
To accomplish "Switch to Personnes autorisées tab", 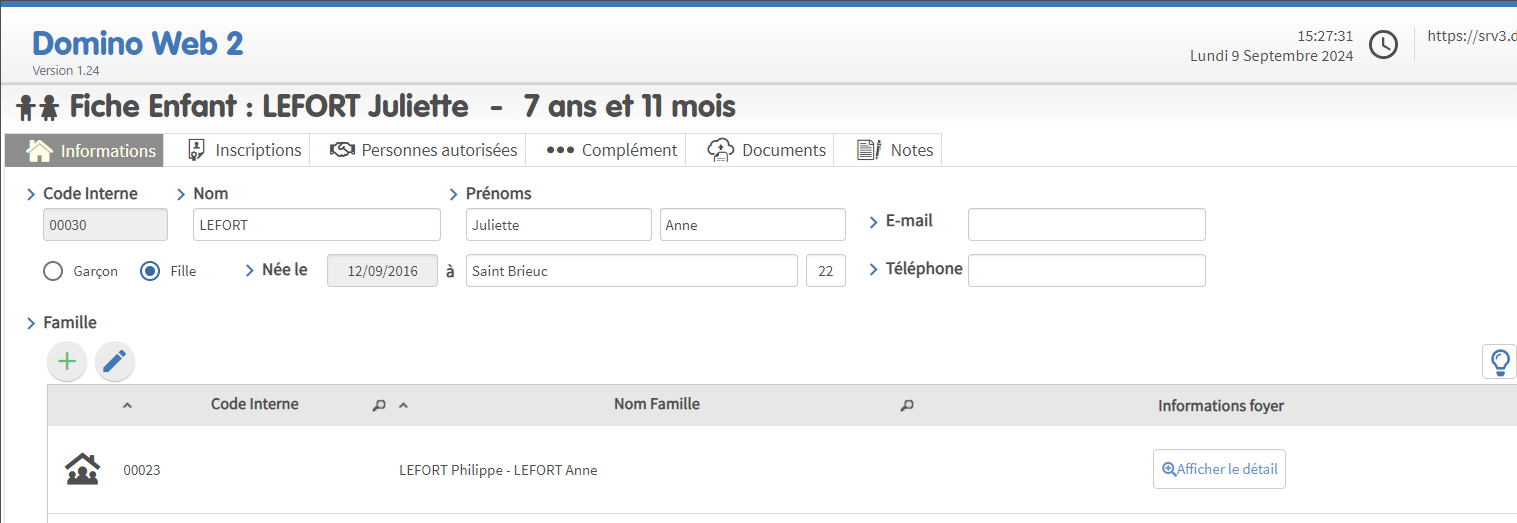I will (424, 150).
